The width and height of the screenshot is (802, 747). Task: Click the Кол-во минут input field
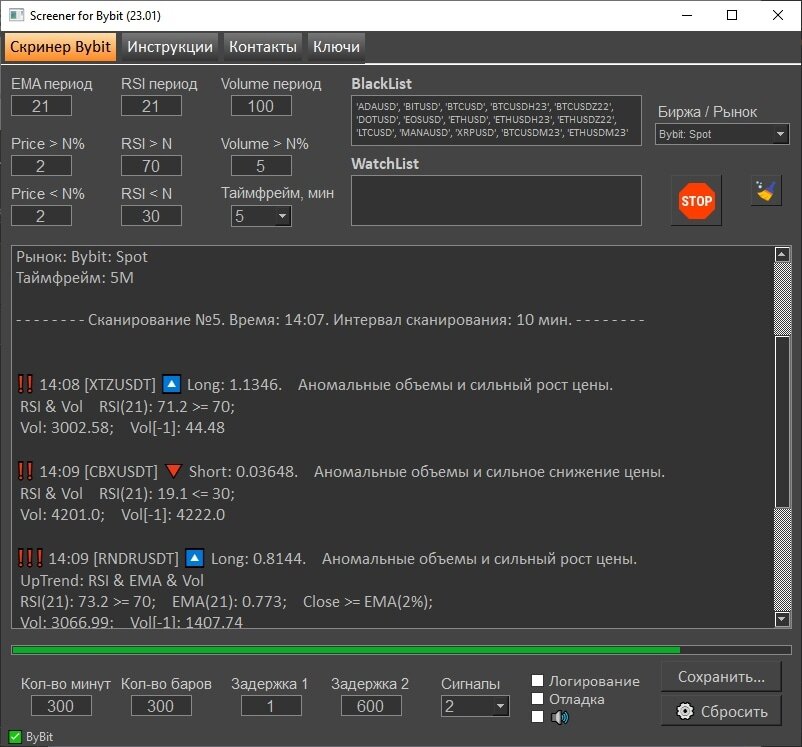point(61,706)
